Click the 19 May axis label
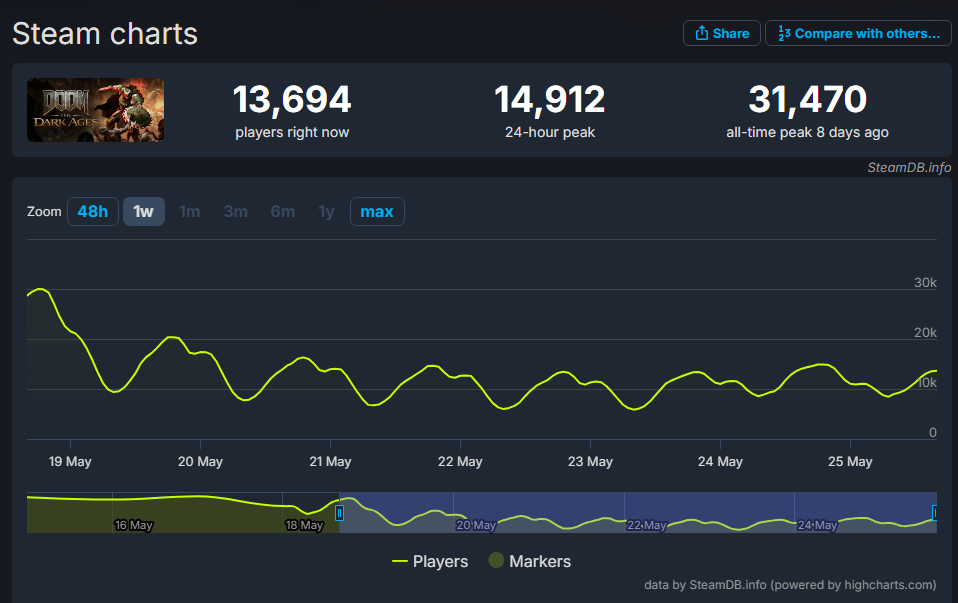The height and width of the screenshot is (603, 958). coord(70,462)
